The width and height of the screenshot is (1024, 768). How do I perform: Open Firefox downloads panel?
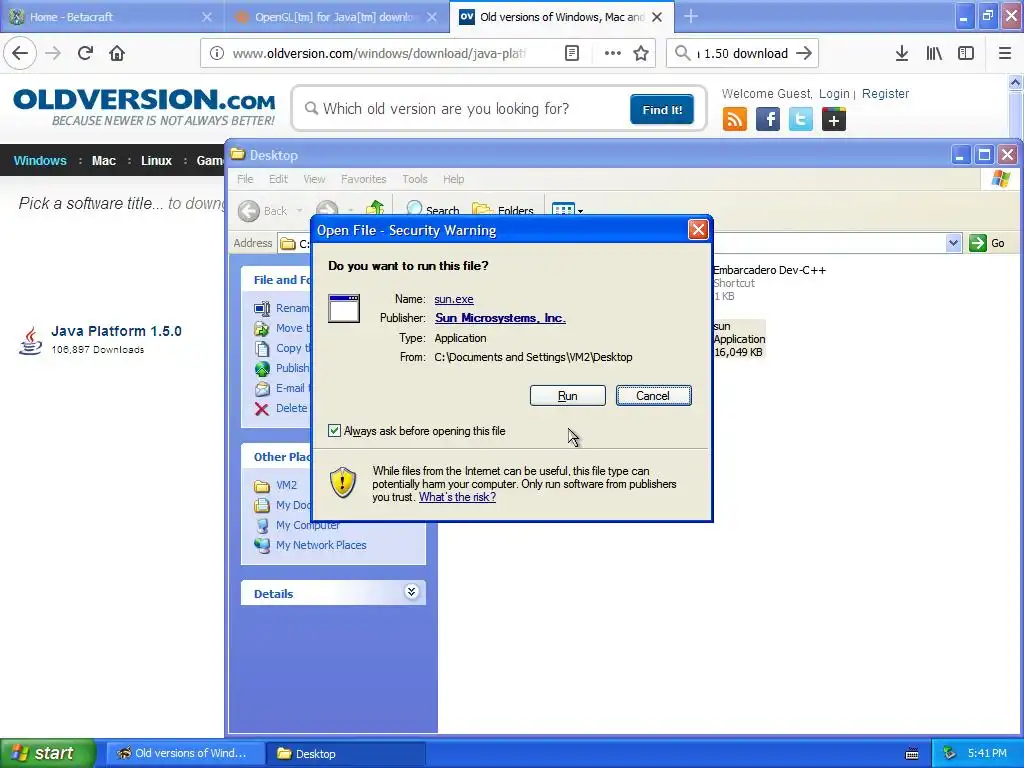click(902, 53)
